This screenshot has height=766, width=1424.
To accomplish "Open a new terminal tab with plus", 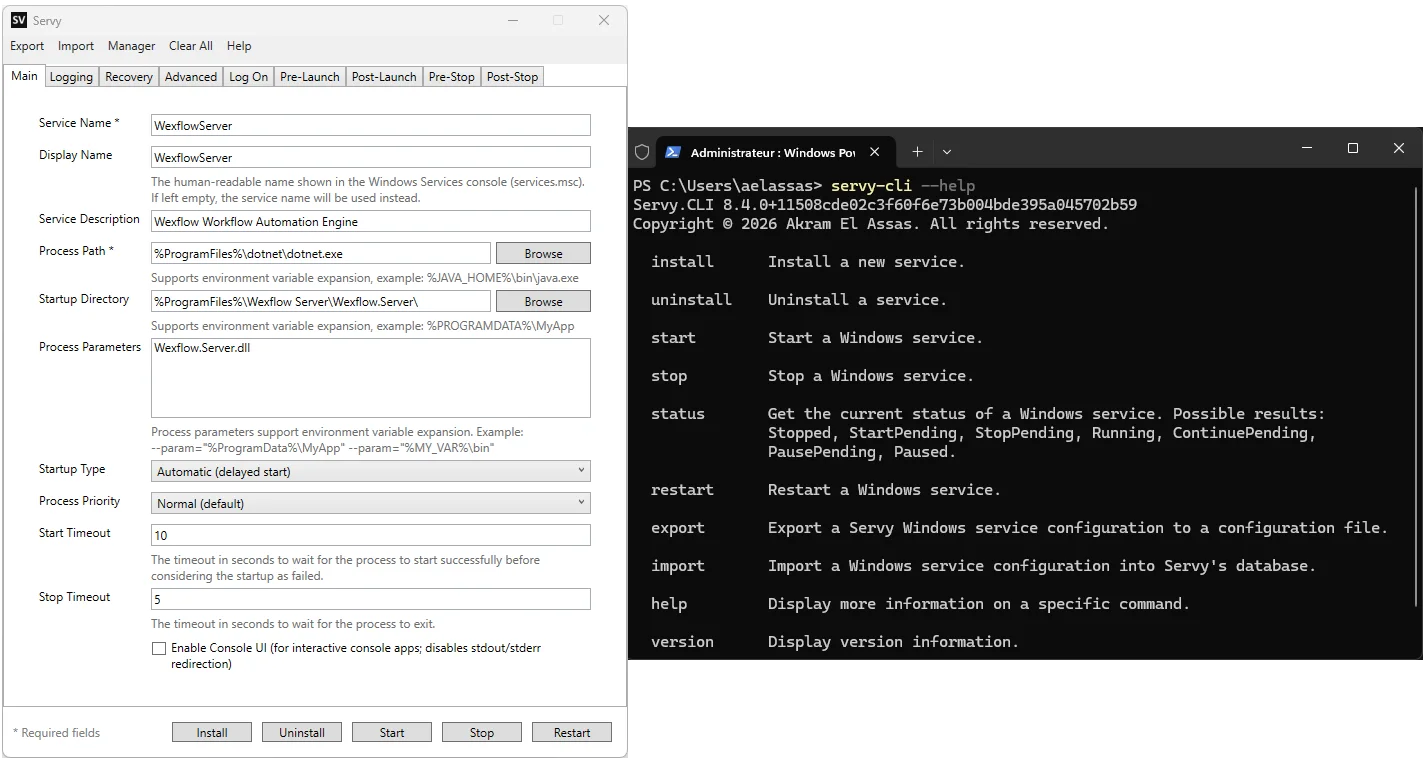I will click(x=917, y=152).
